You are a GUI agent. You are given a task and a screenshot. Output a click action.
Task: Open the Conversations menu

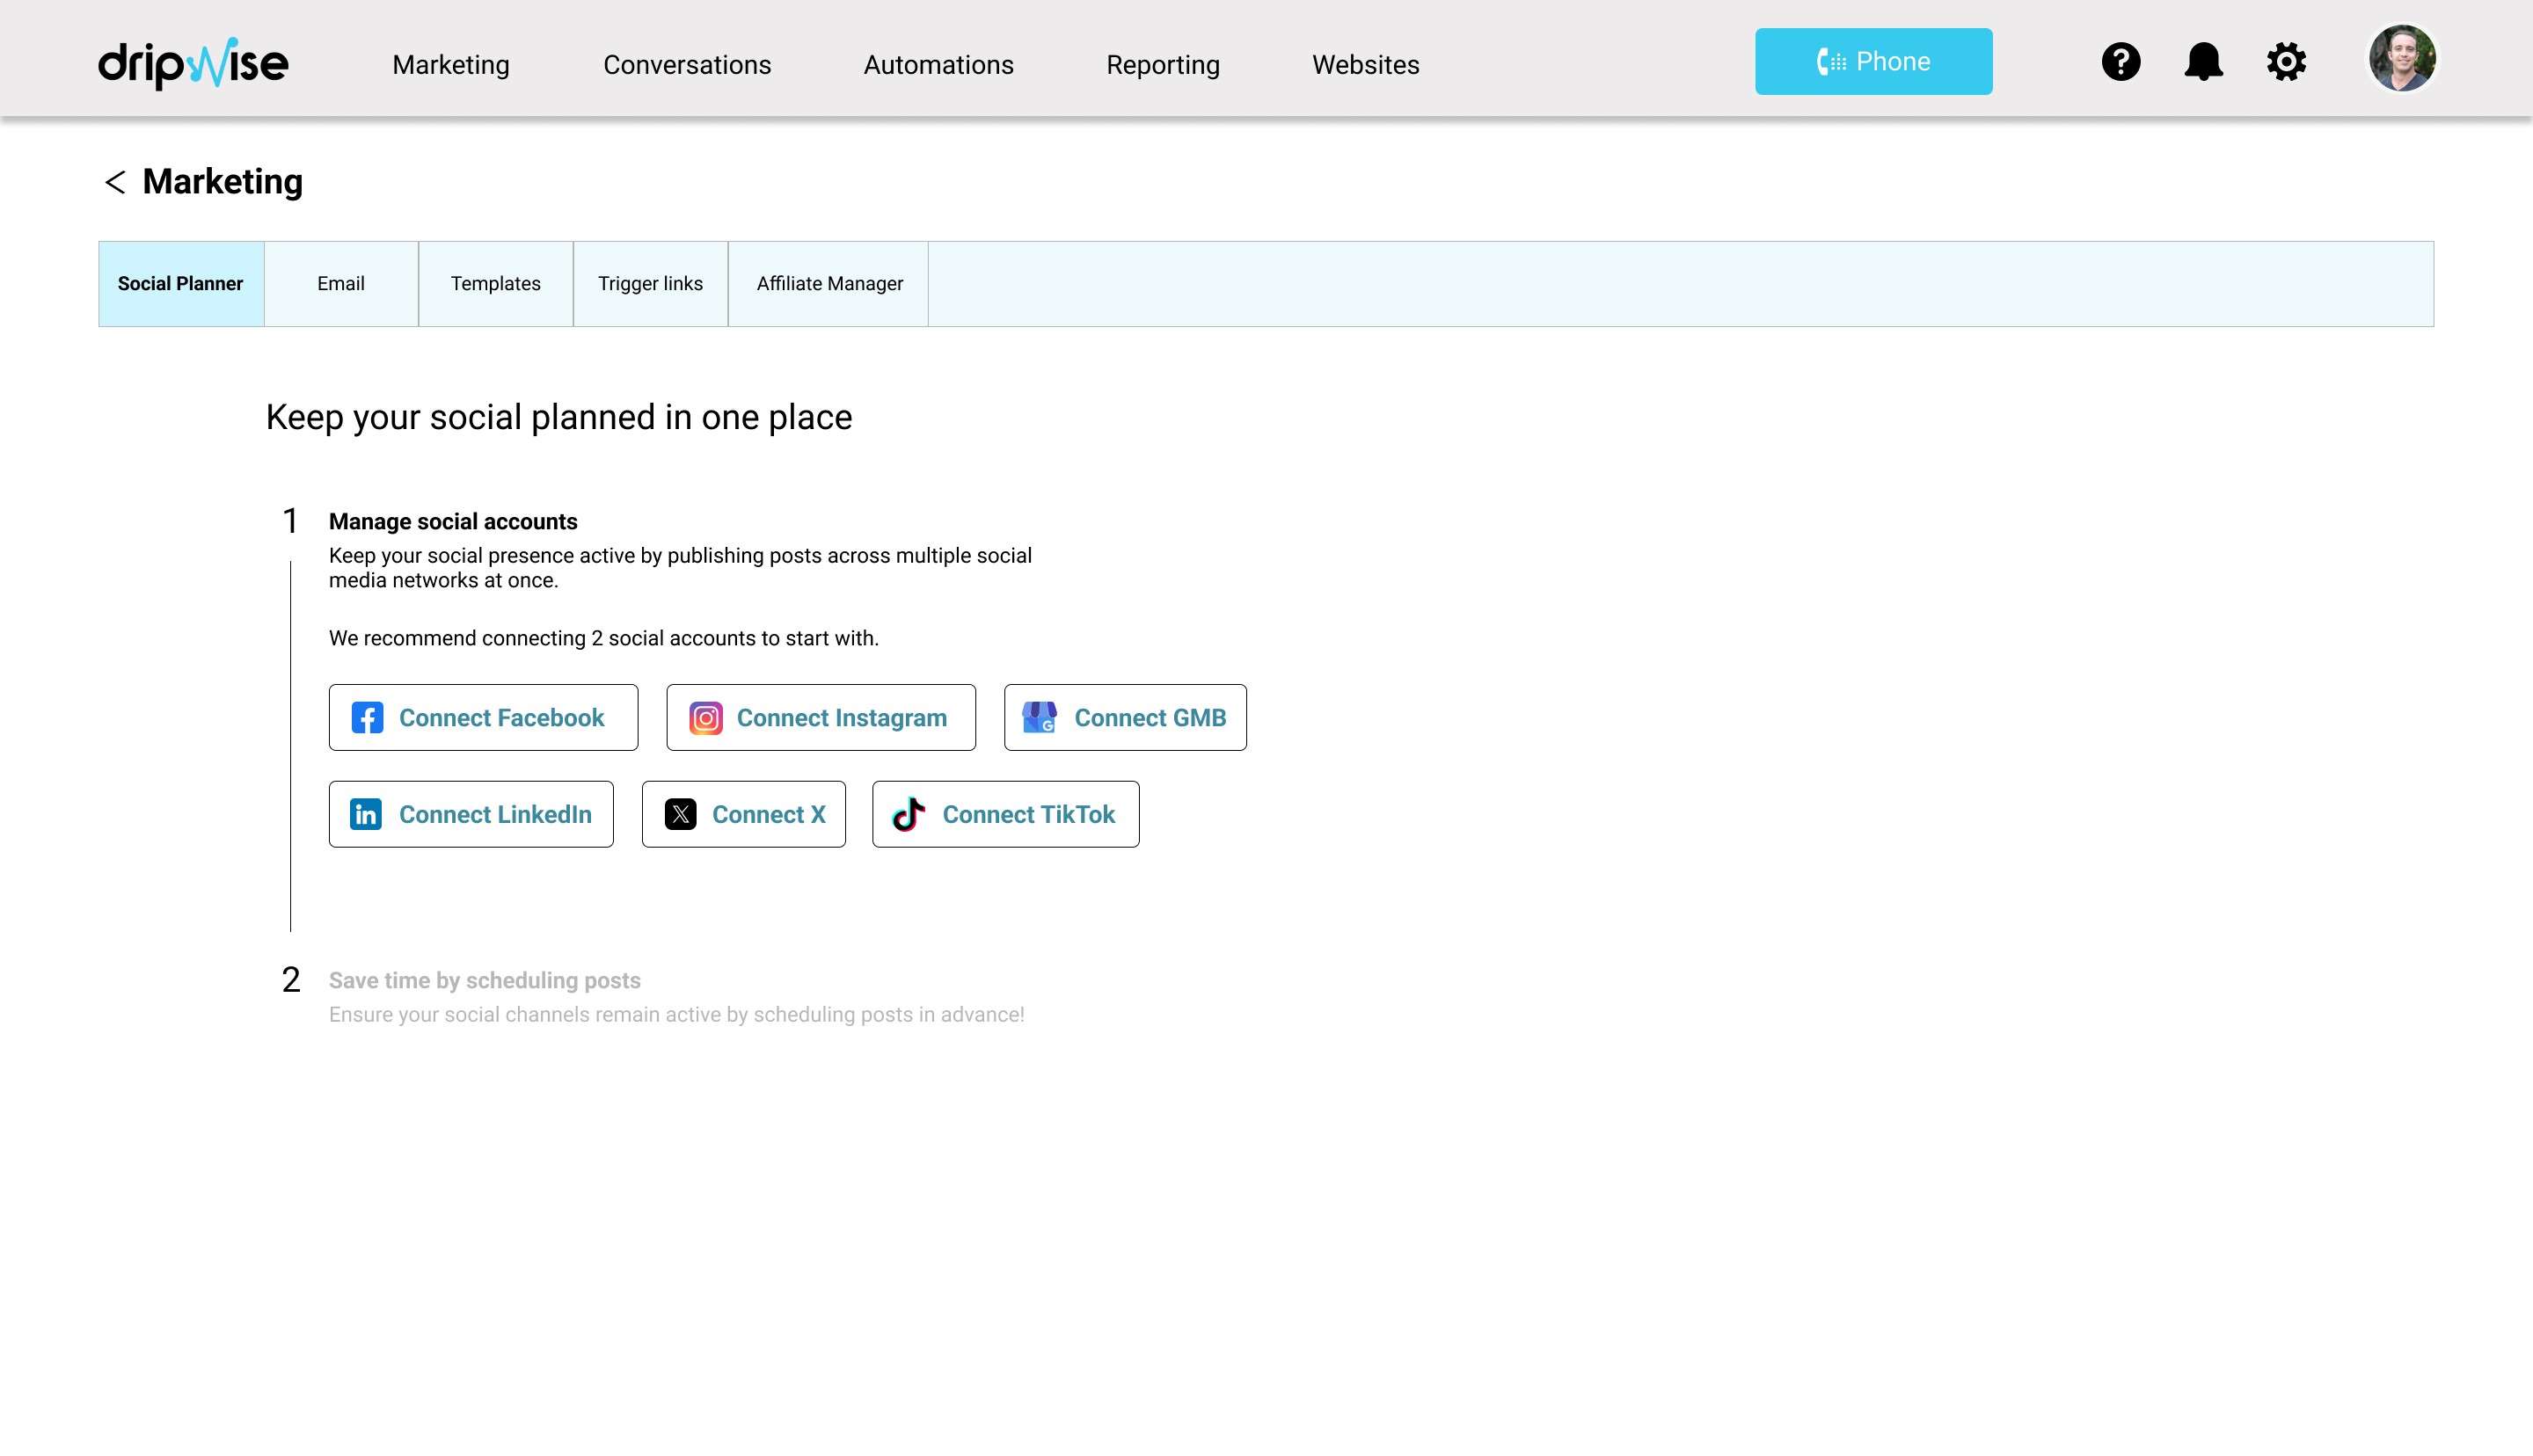pyautogui.click(x=687, y=65)
